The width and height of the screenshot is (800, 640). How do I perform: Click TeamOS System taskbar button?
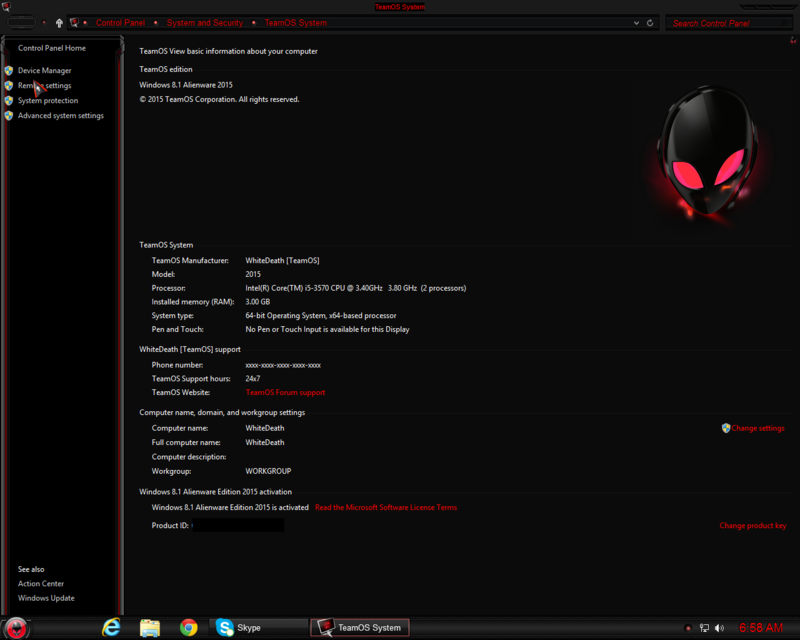pyautogui.click(x=360, y=628)
